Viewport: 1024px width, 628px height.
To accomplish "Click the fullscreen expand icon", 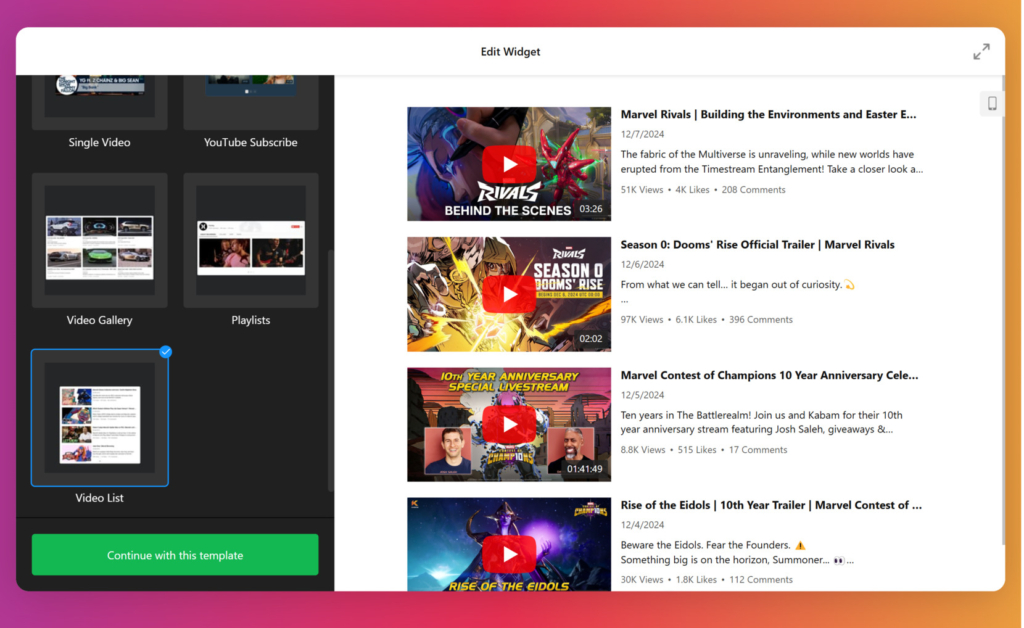I will tap(981, 51).
